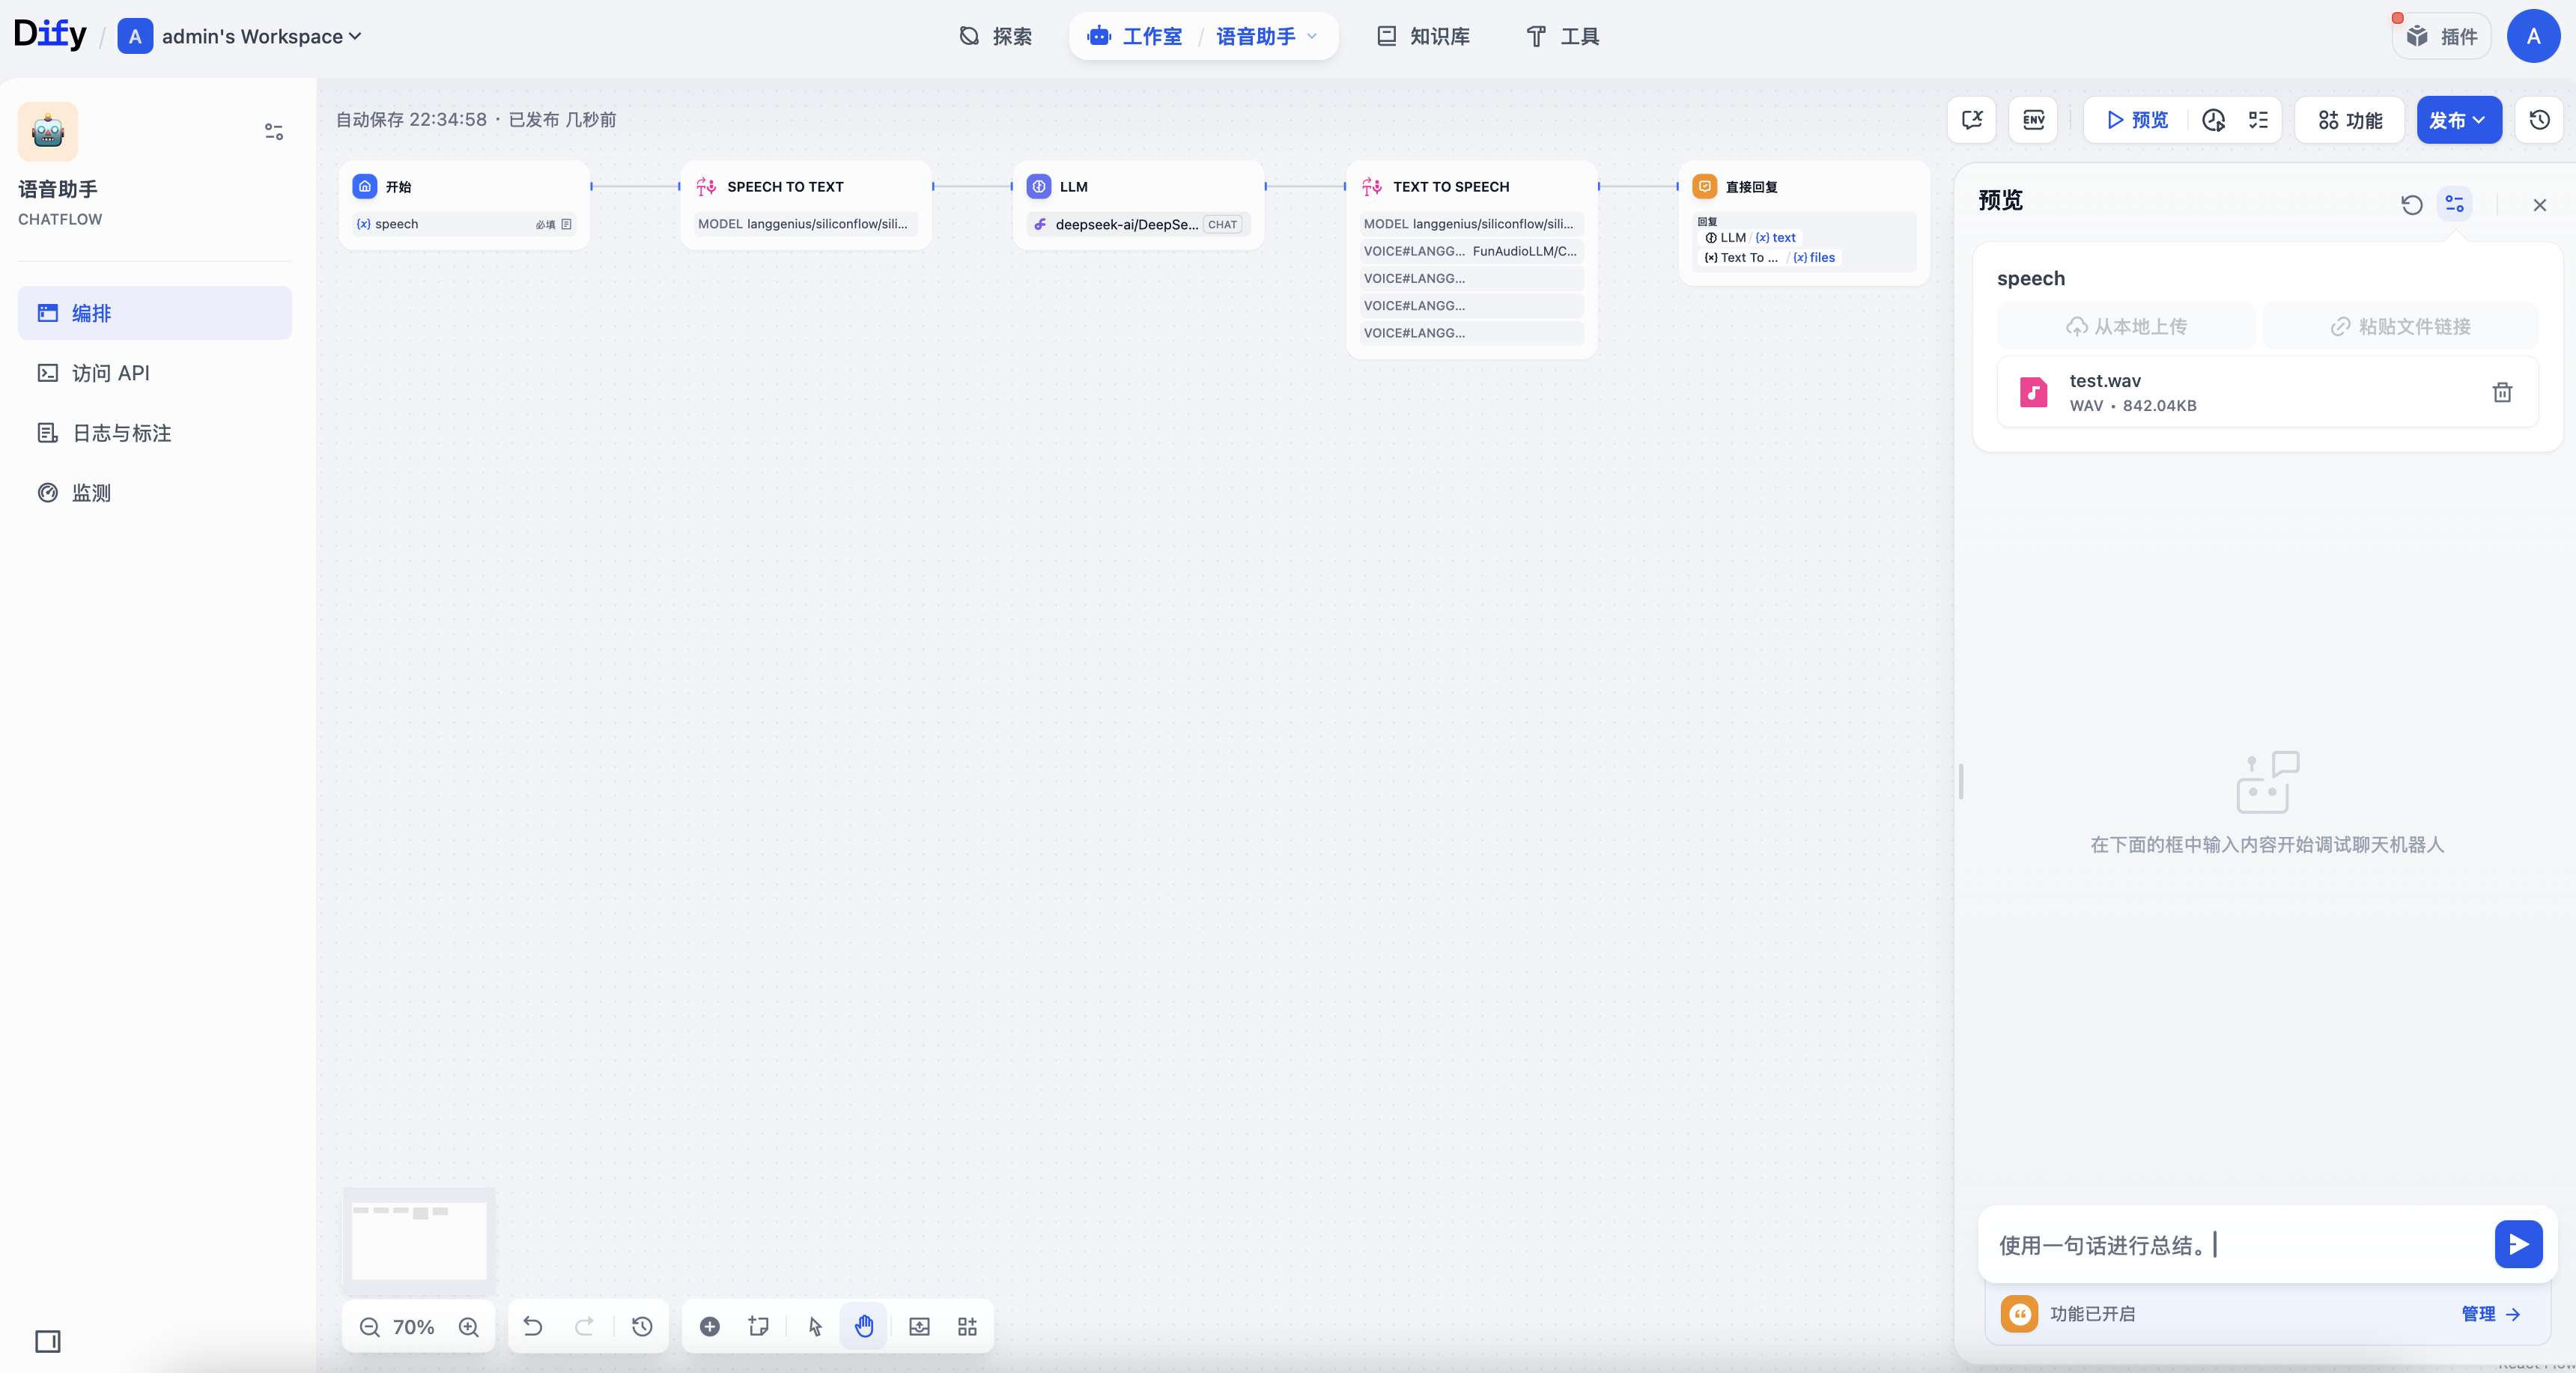Toggle the user input fields panel in preview
Image resolution: width=2576 pixels, height=1373 pixels.
[2454, 205]
